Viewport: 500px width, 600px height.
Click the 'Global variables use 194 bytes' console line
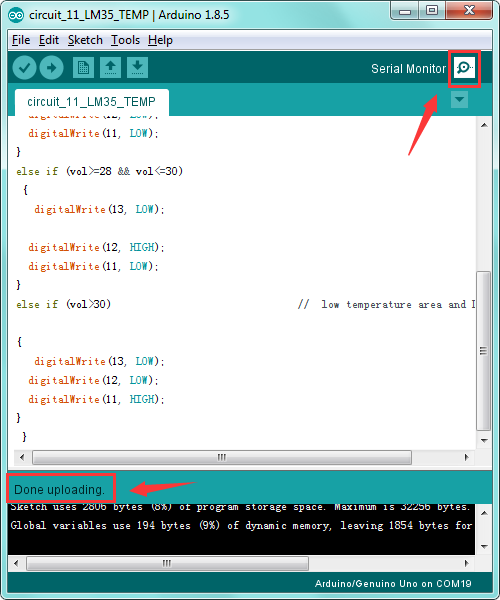point(241,526)
